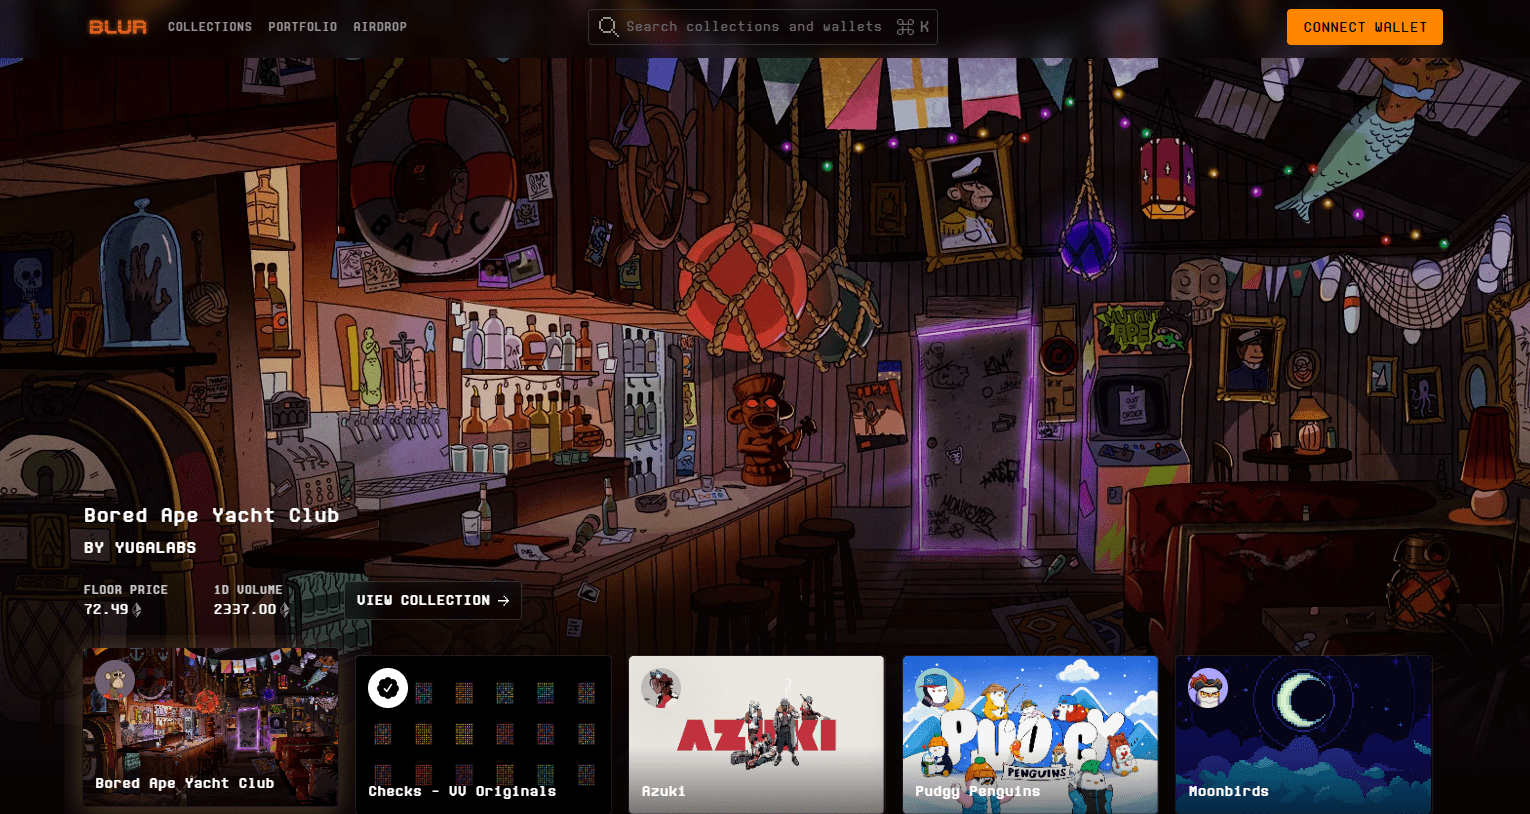Click the Ethereum icon beside floor price
The image size is (1530, 814).
[137, 609]
